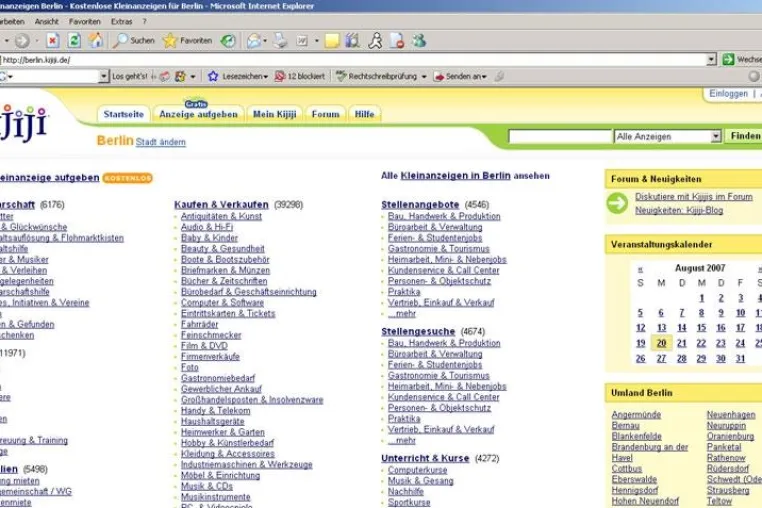Click the AIM running man icon
The width and height of the screenshot is (762, 508).
375,41
